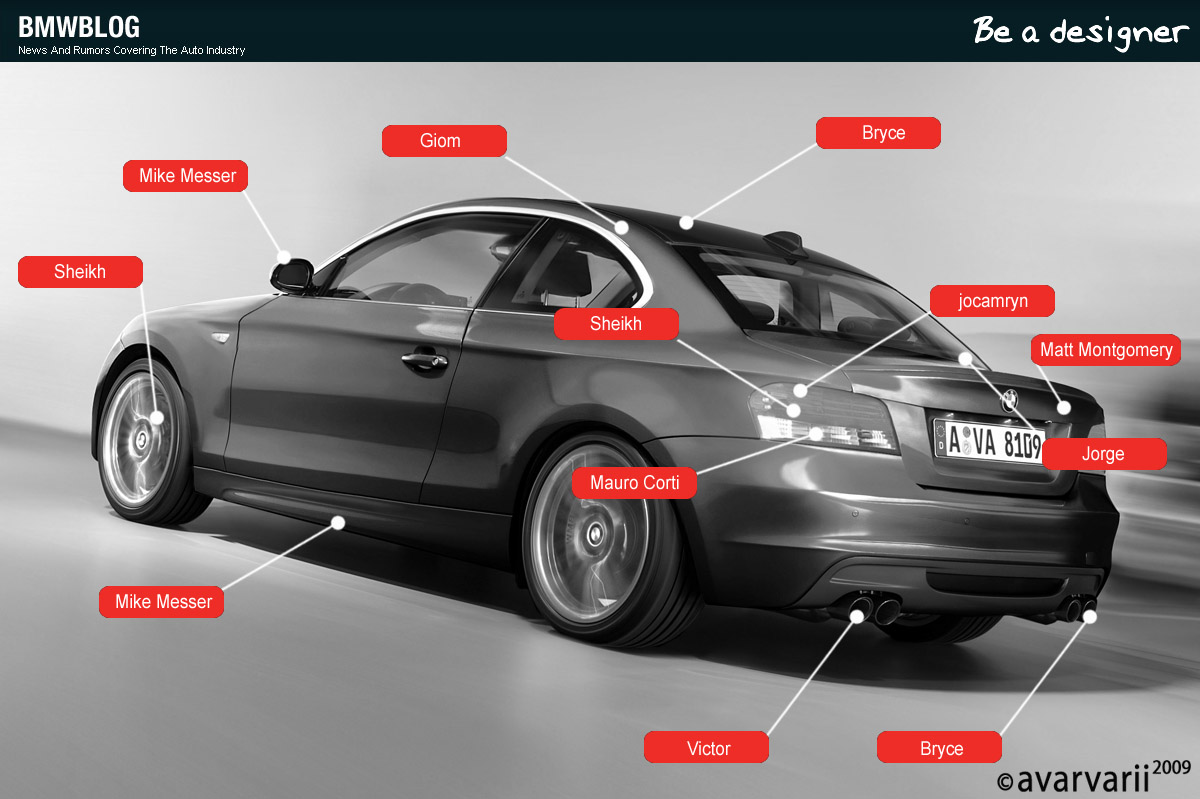Click the Jorge label

[1104, 454]
